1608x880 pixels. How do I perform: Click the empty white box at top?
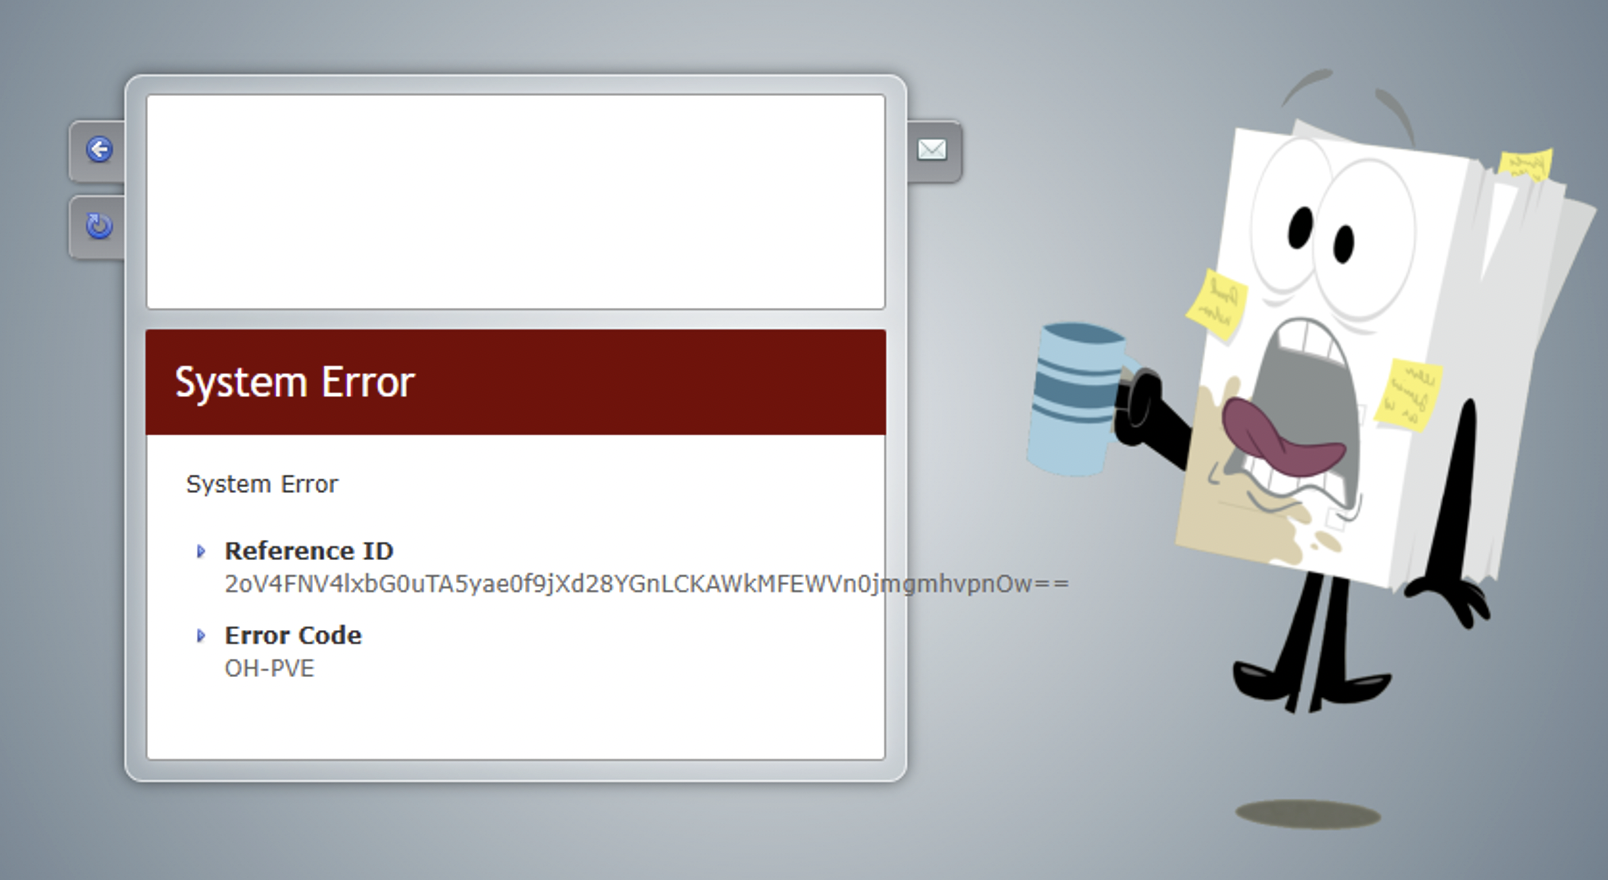click(516, 202)
